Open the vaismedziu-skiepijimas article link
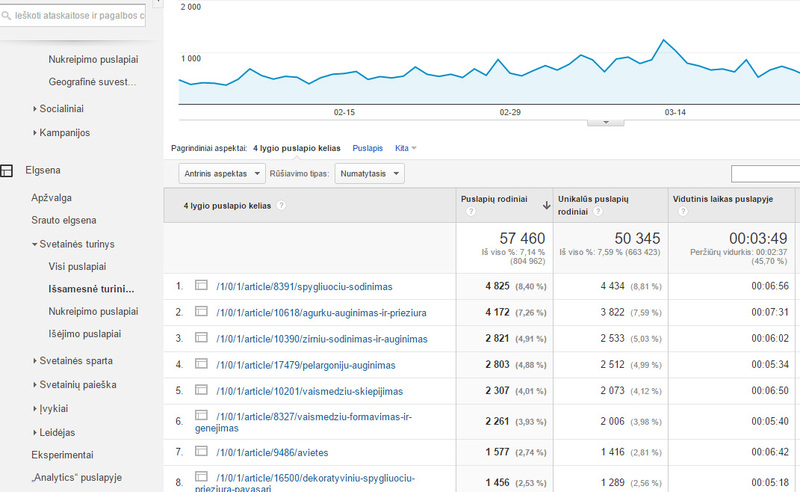The width and height of the screenshot is (800, 492). click(x=310, y=391)
